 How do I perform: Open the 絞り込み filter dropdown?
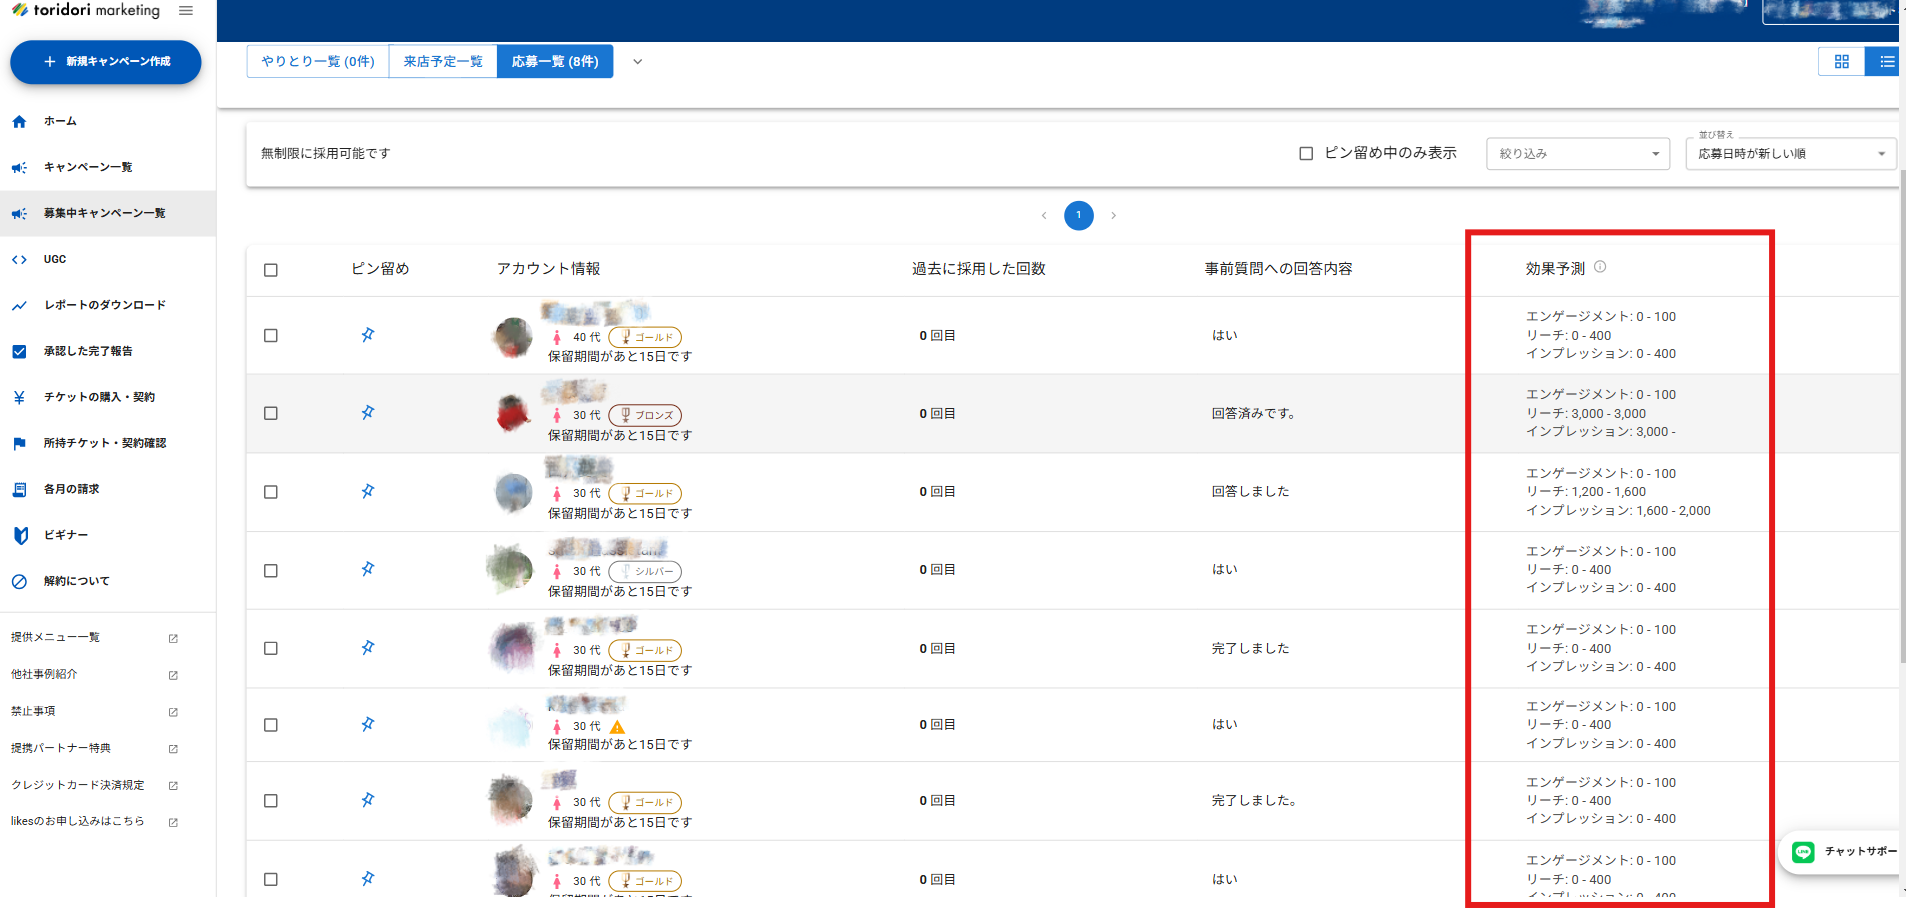point(1577,154)
